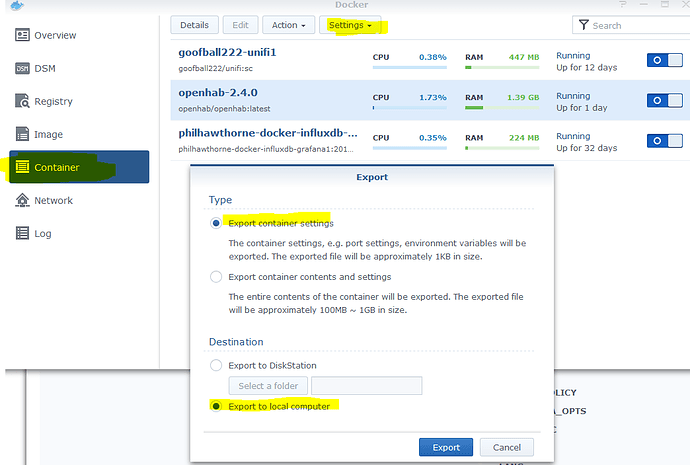Click the 1.39 GB RAM value

[x=523, y=97]
